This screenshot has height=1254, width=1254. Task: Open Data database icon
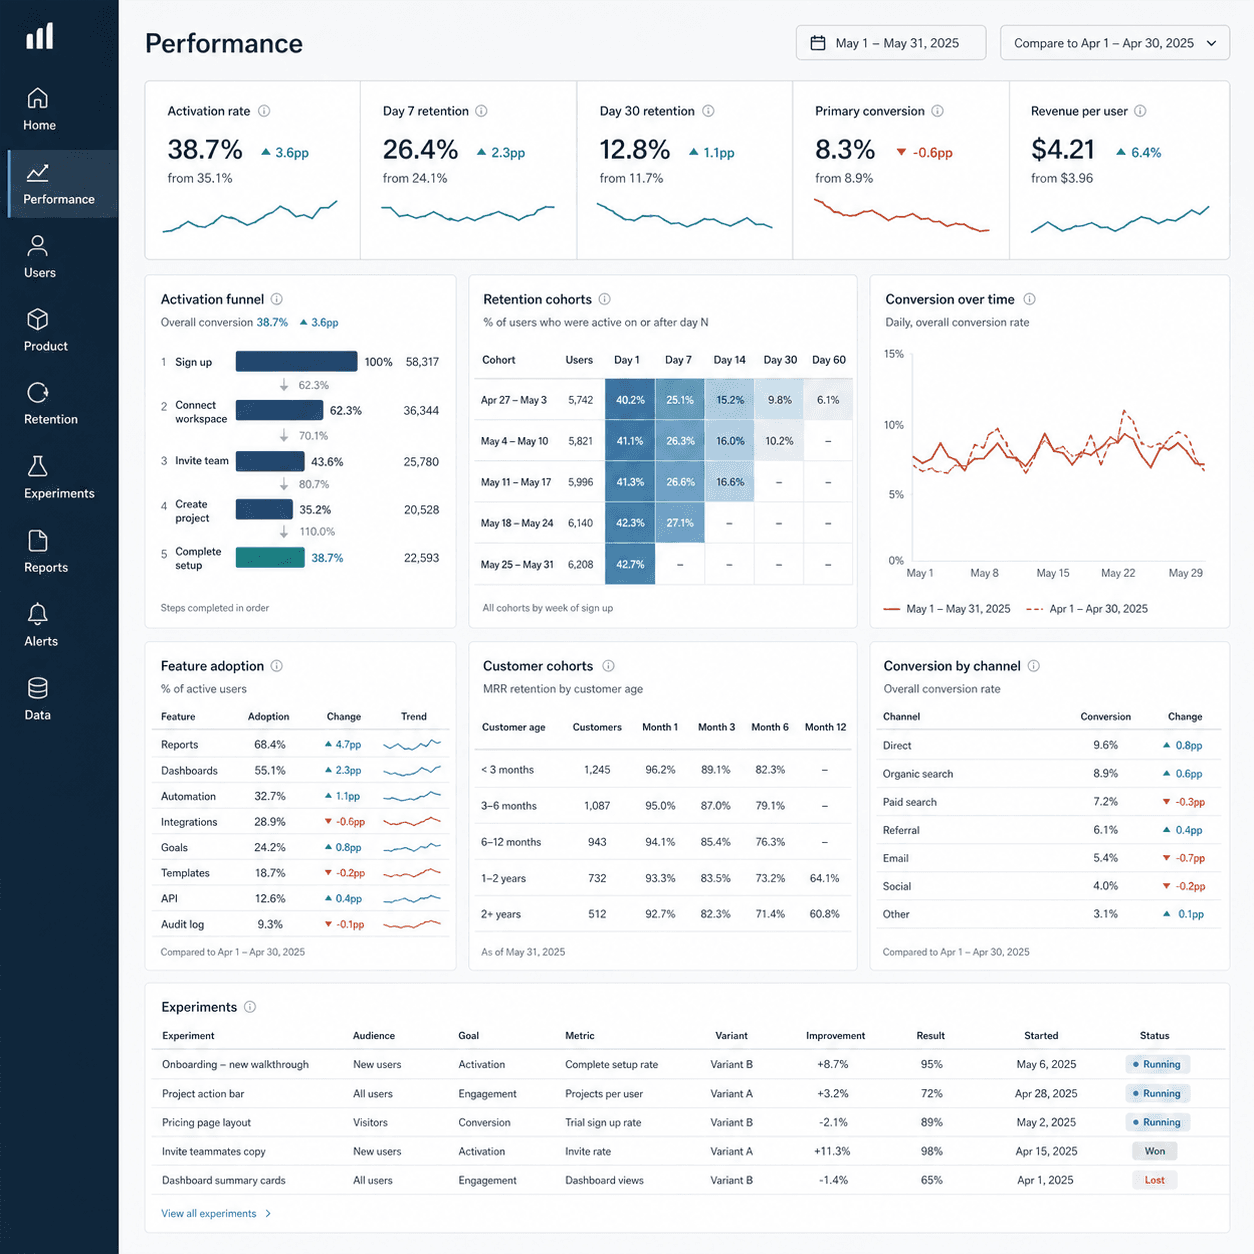coord(38,688)
